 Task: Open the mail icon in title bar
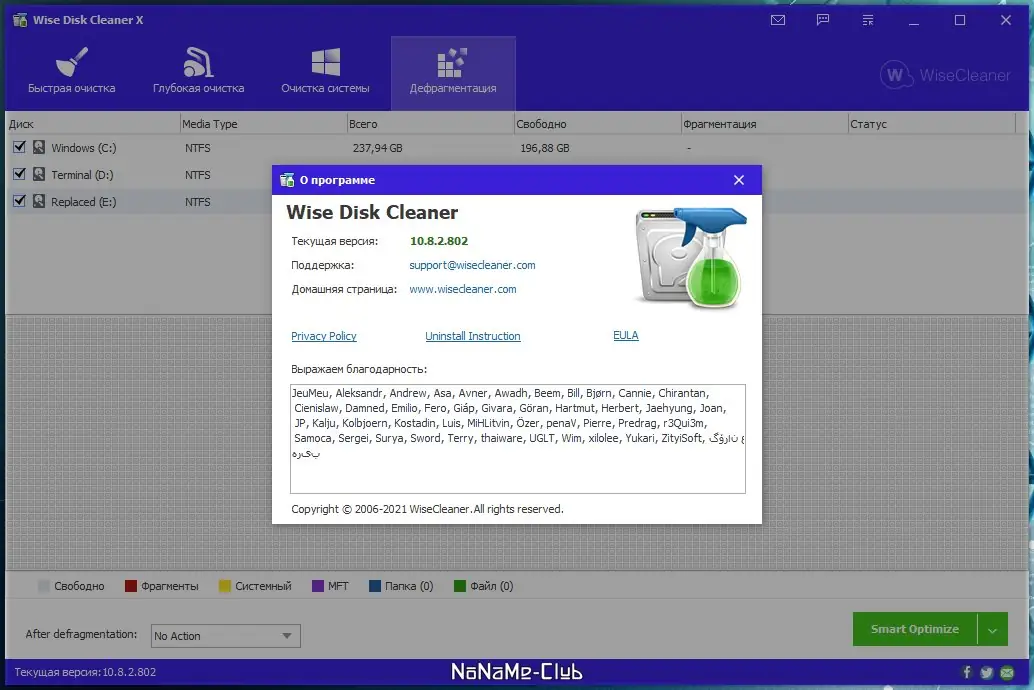tap(778, 19)
